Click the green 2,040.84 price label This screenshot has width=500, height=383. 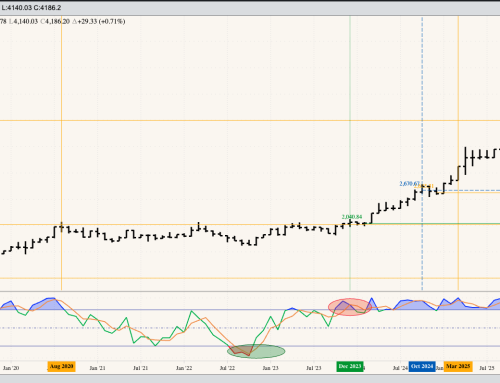(x=352, y=217)
